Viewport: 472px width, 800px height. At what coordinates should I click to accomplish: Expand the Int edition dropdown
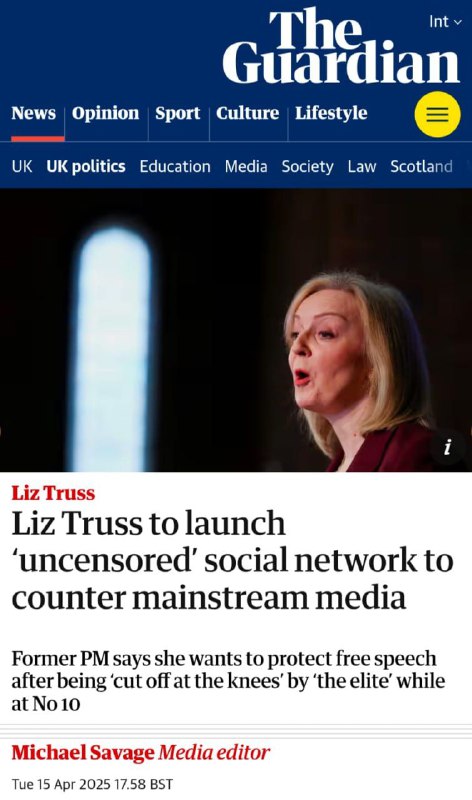[445, 21]
